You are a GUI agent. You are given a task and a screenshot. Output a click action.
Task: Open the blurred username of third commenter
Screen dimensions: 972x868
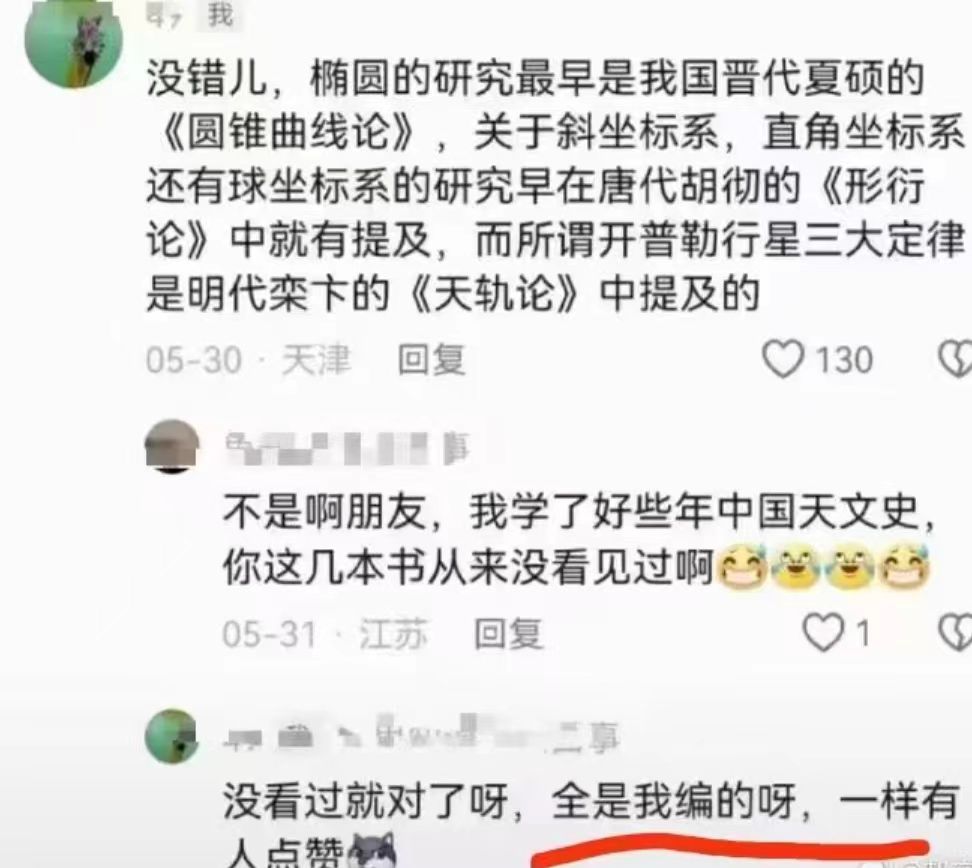click(x=422, y=737)
